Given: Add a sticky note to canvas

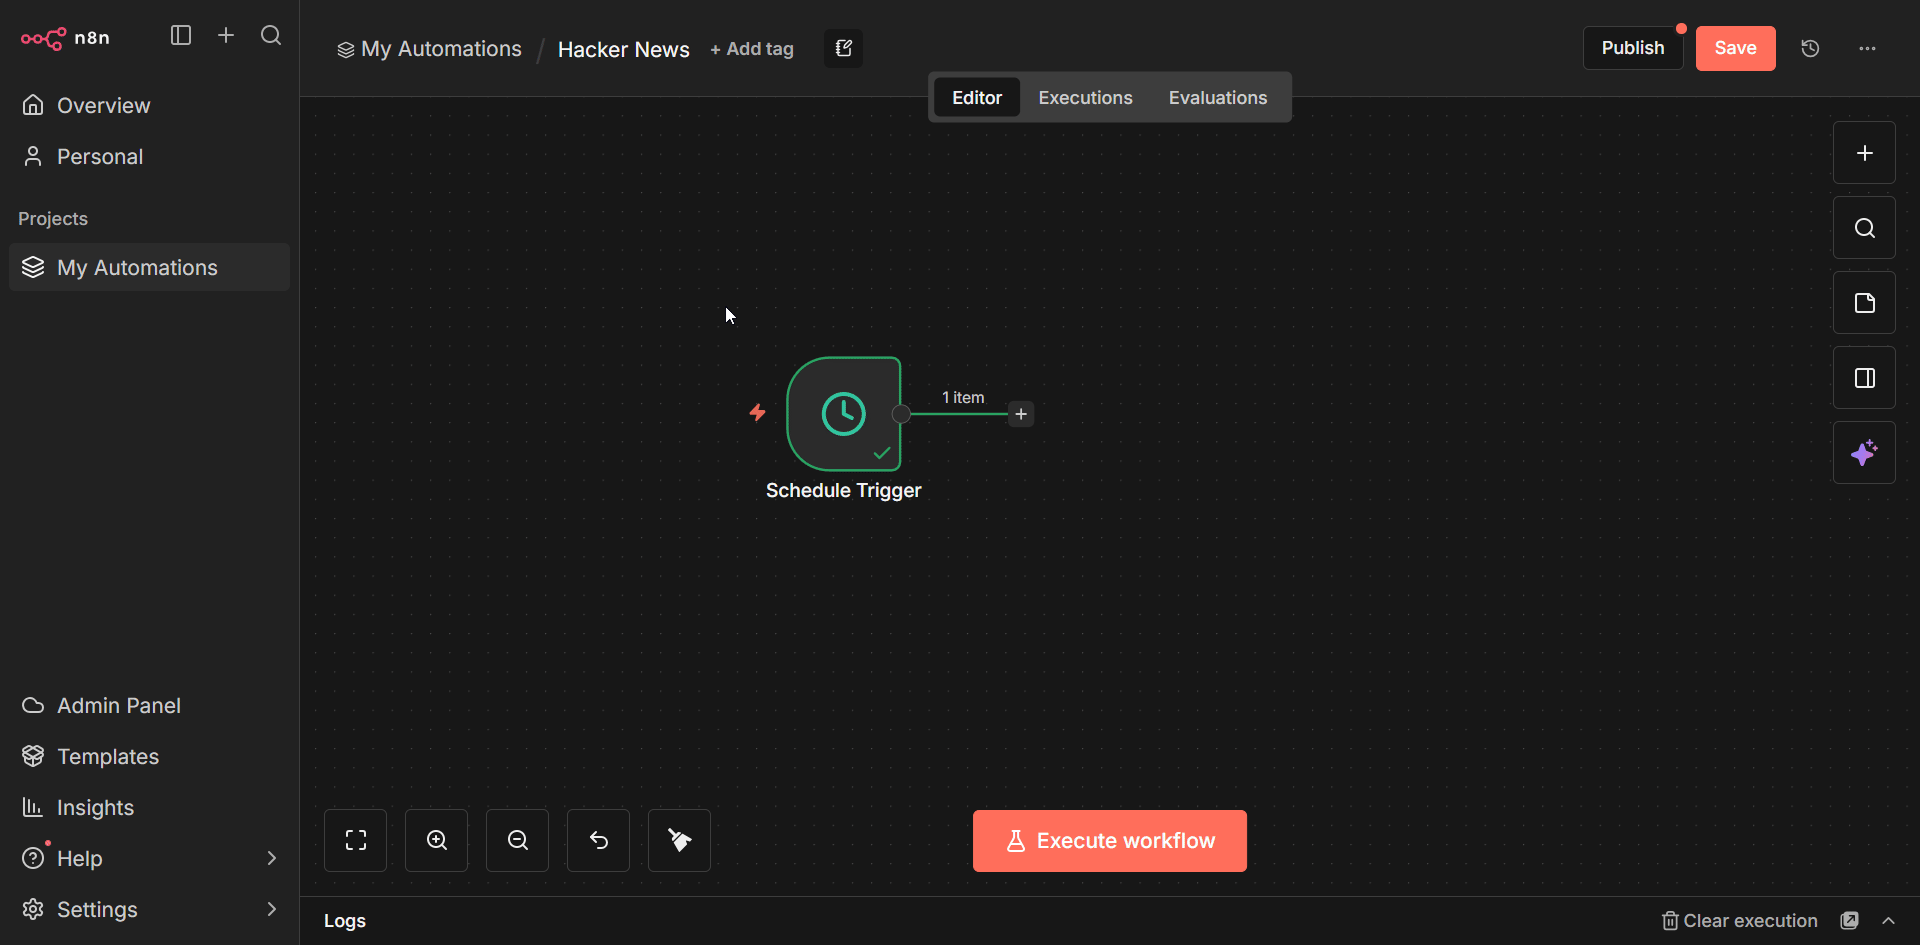Looking at the screenshot, I should (1864, 303).
